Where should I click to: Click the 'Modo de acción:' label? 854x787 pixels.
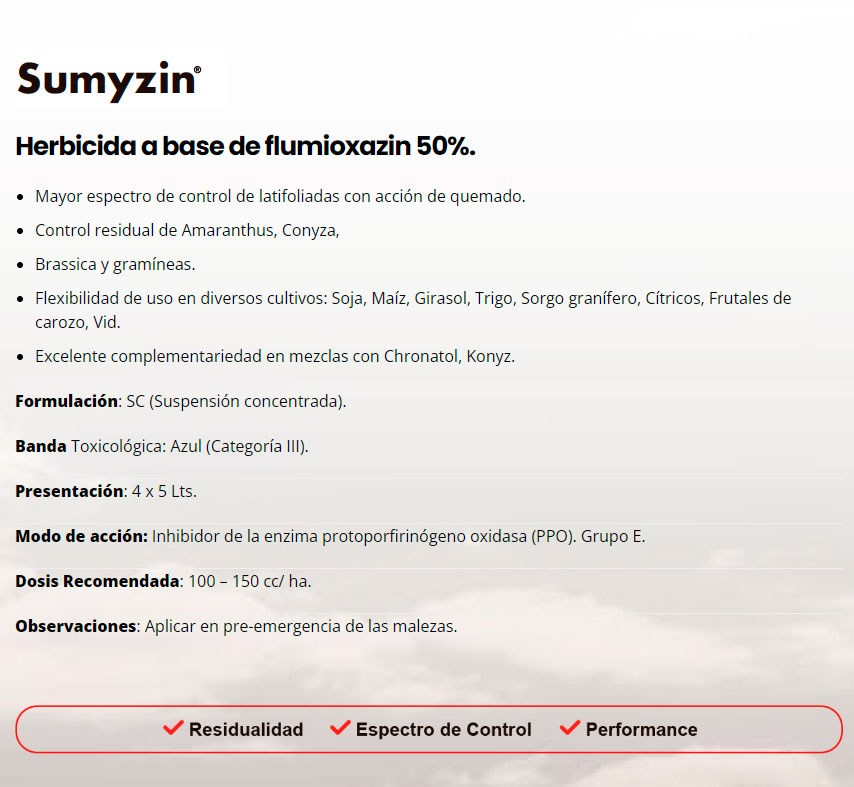82,536
